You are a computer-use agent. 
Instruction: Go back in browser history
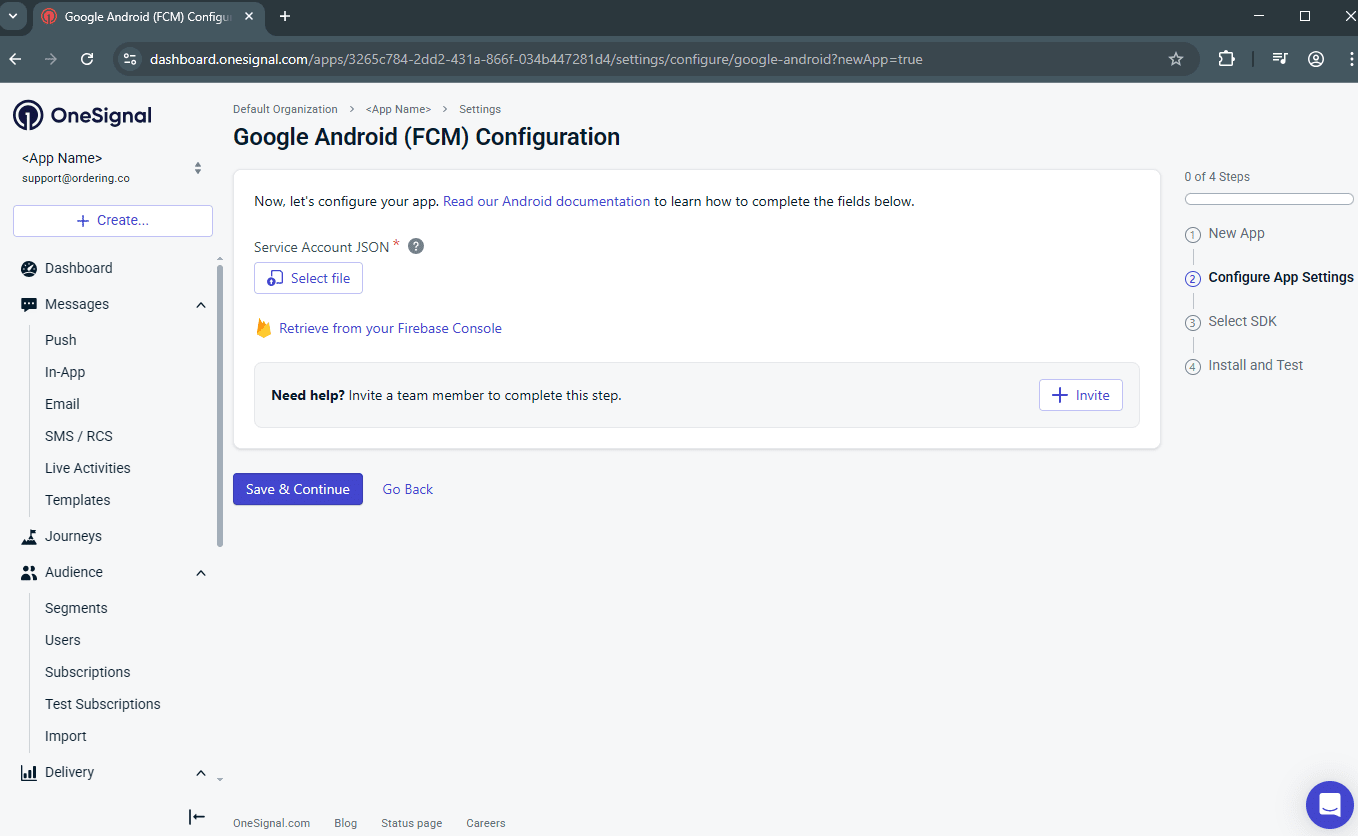(x=15, y=59)
